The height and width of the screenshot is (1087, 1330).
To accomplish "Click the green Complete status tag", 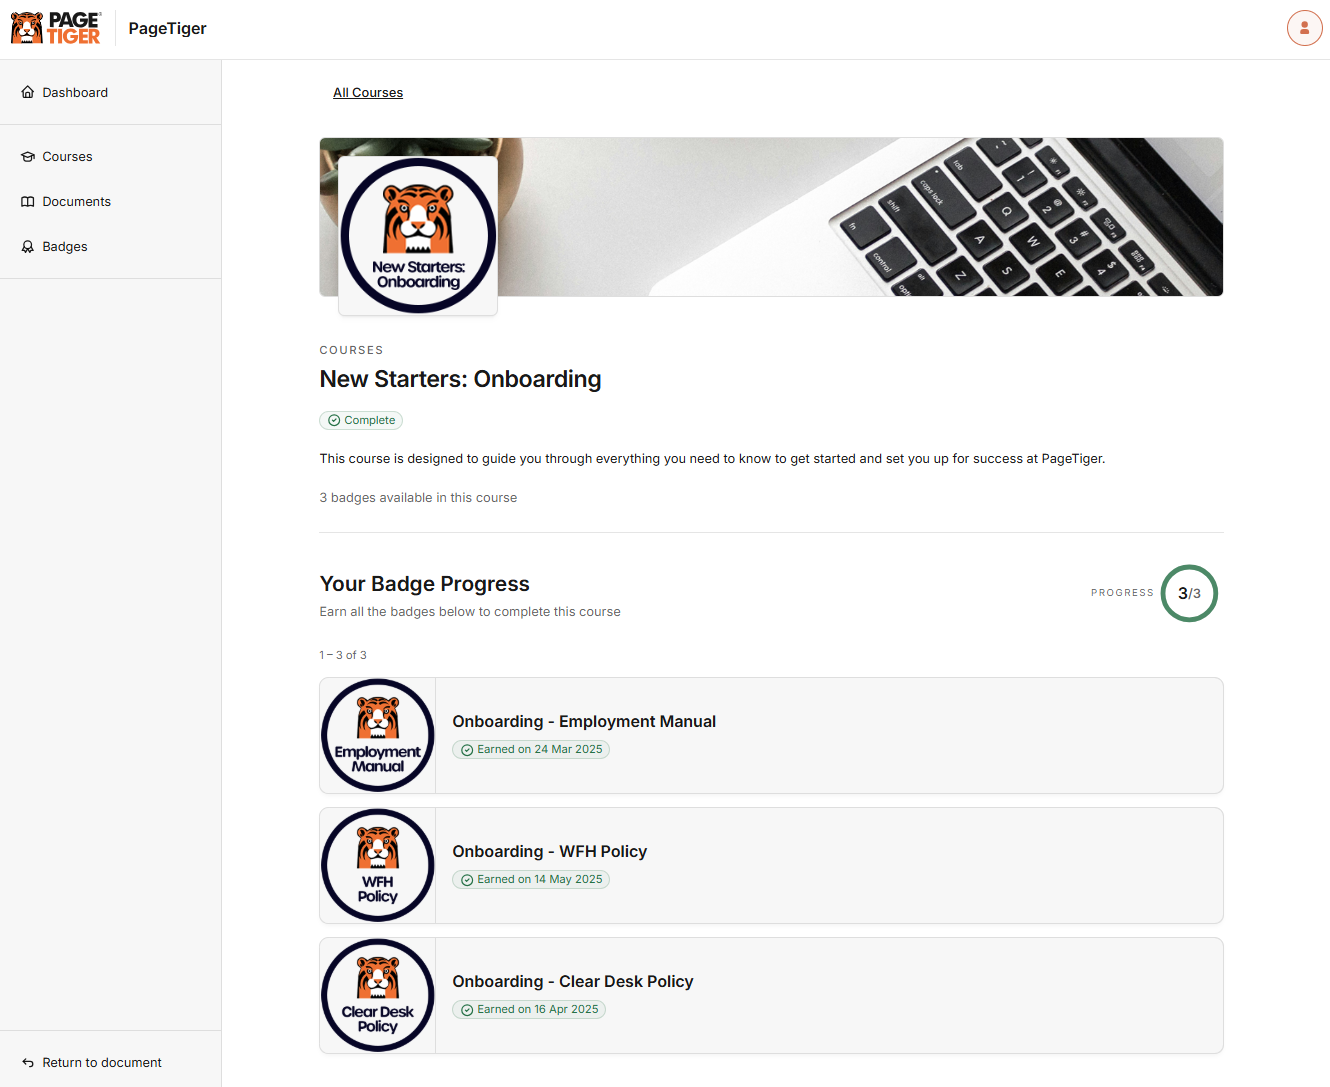I will pyautogui.click(x=361, y=421).
